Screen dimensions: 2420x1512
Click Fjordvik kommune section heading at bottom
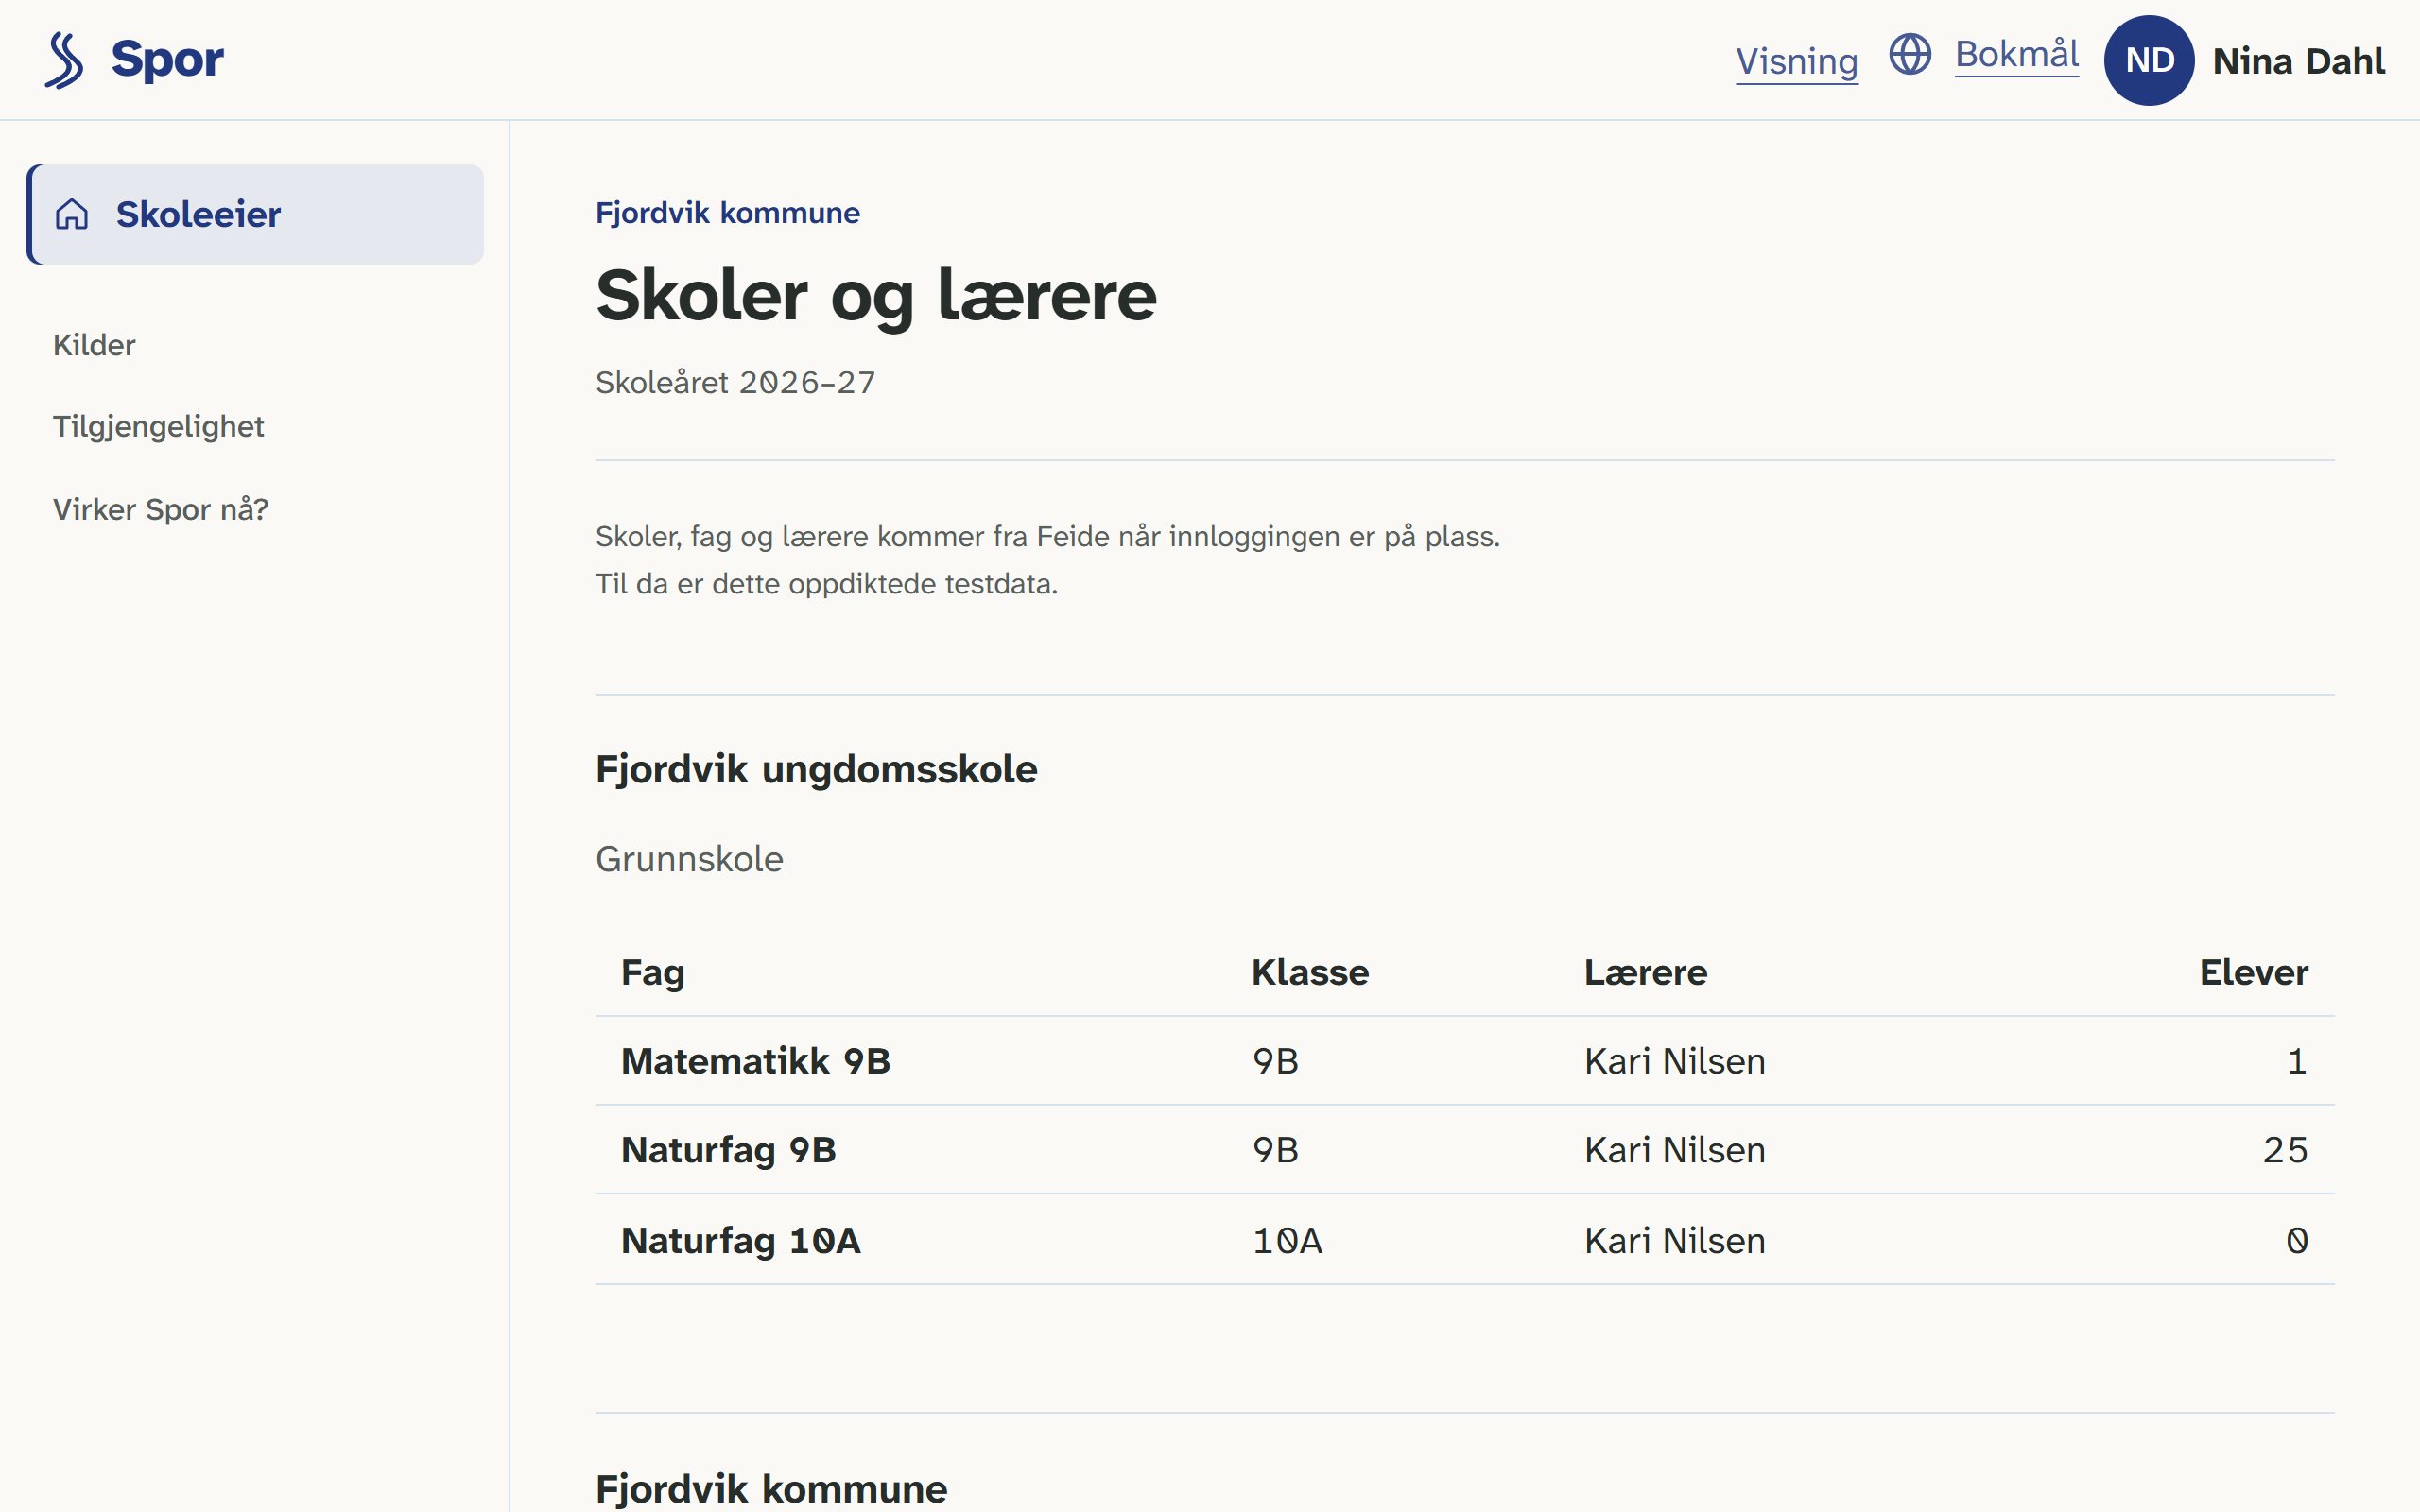[x=772, y=1490]
